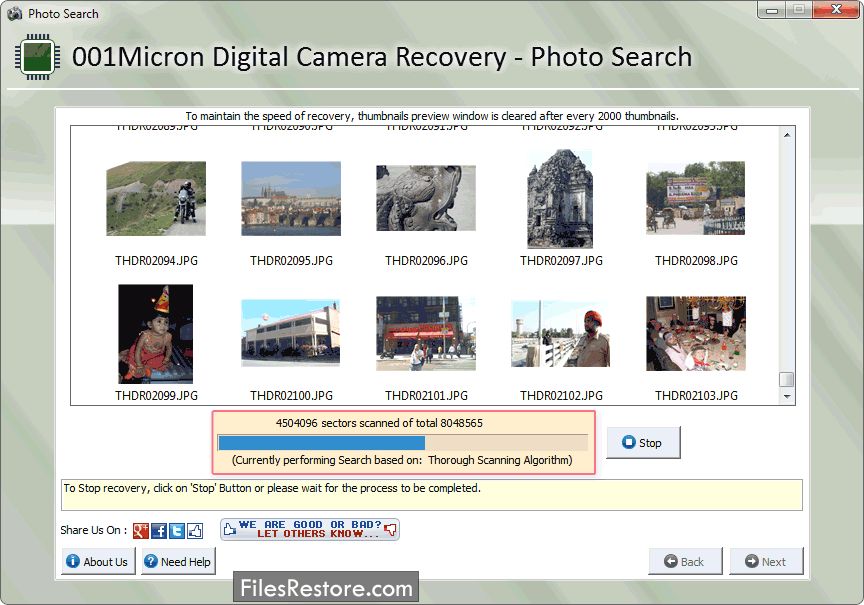Open Need Help
The image size is (864, 605).
pyautogui.click(x=178, y=561)
